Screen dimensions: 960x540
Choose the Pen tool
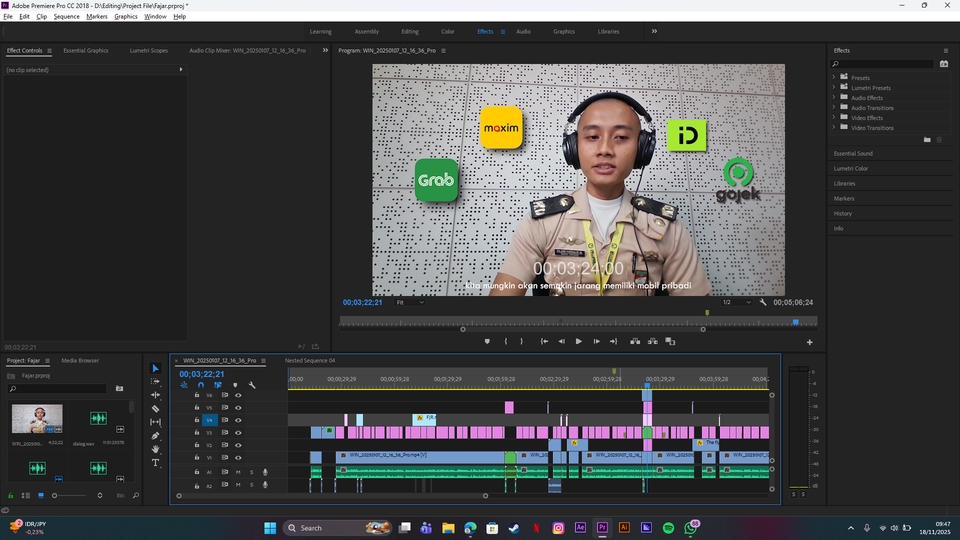click(155, 436)
